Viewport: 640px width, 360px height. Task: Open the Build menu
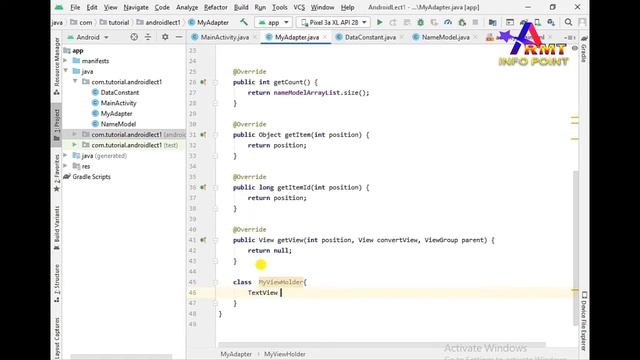pos(241,7)
